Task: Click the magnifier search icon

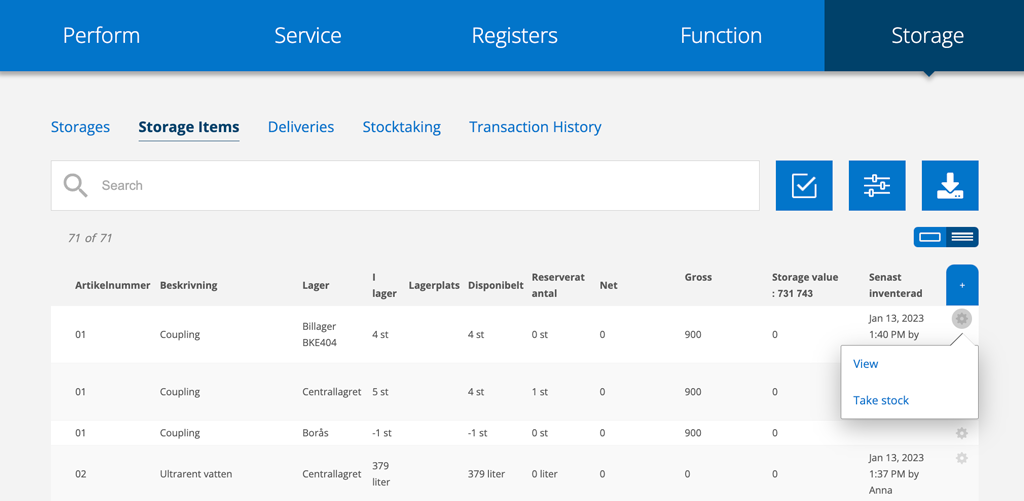Action: 75,186
